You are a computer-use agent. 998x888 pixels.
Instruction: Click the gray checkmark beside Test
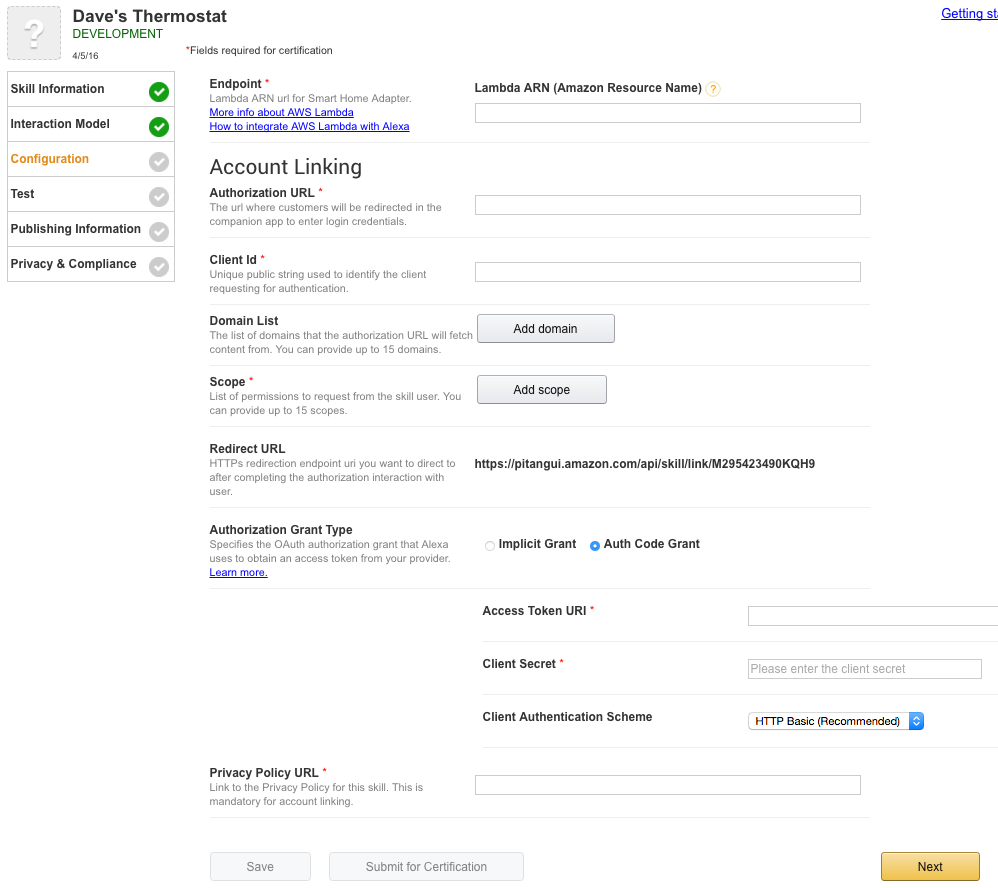pos(159,197)
